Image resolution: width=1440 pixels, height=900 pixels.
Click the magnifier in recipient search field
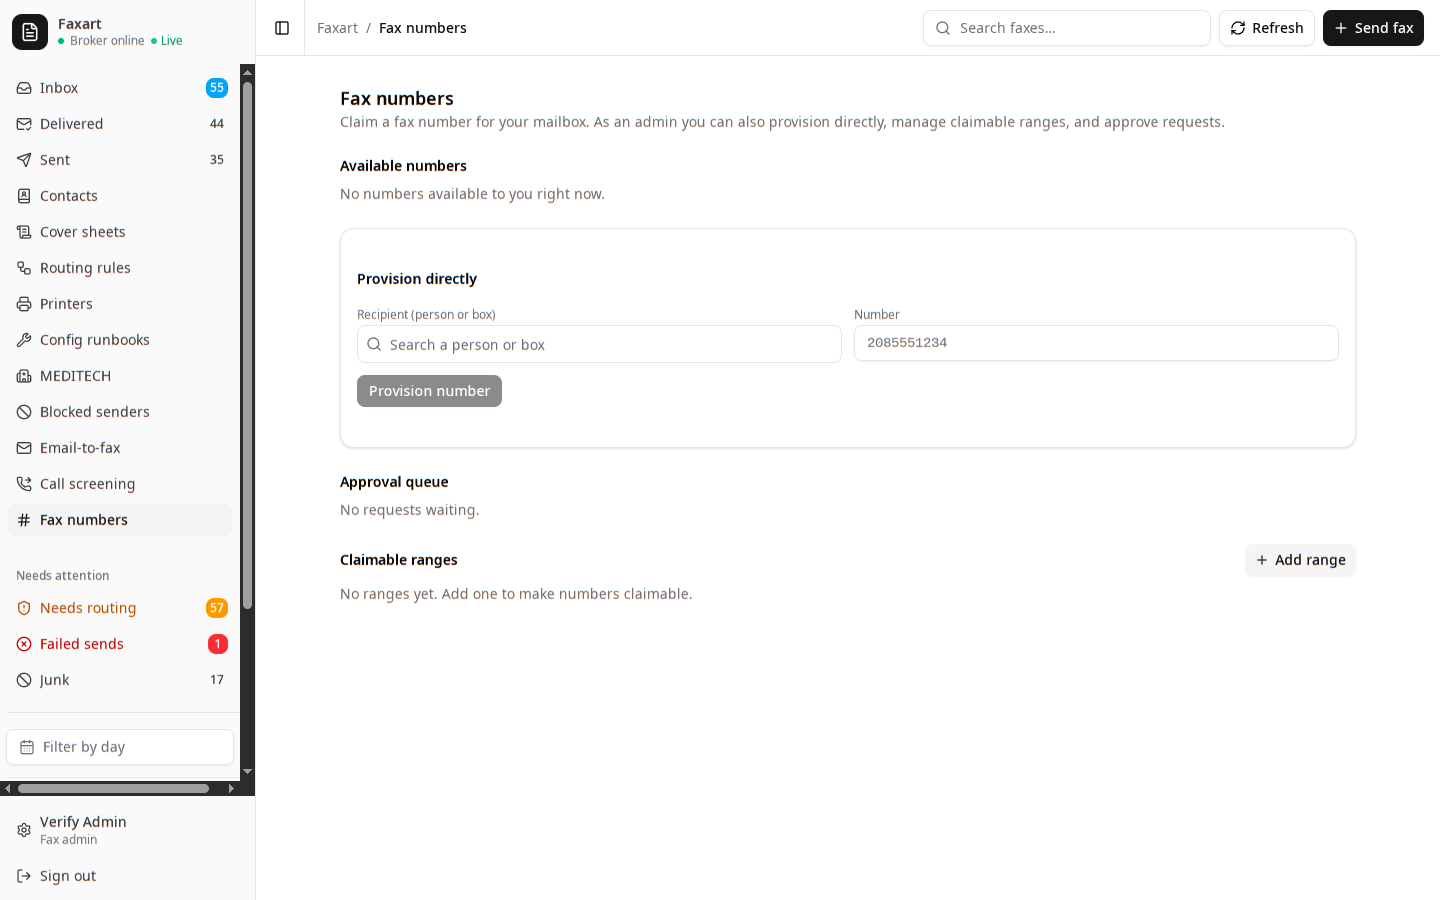pos(374,344)
